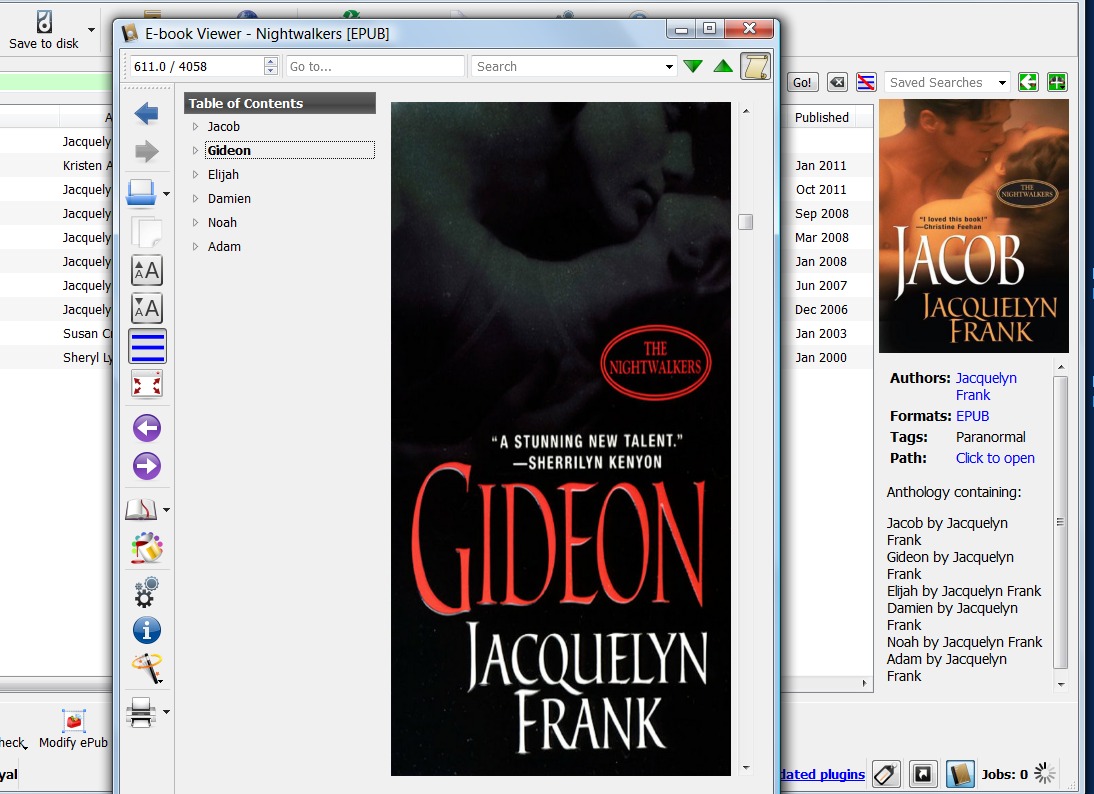This screenshot has width=1094, height=794.
Task: Toggle search highlight flag icon in calibre
Action: coord(866,82)
